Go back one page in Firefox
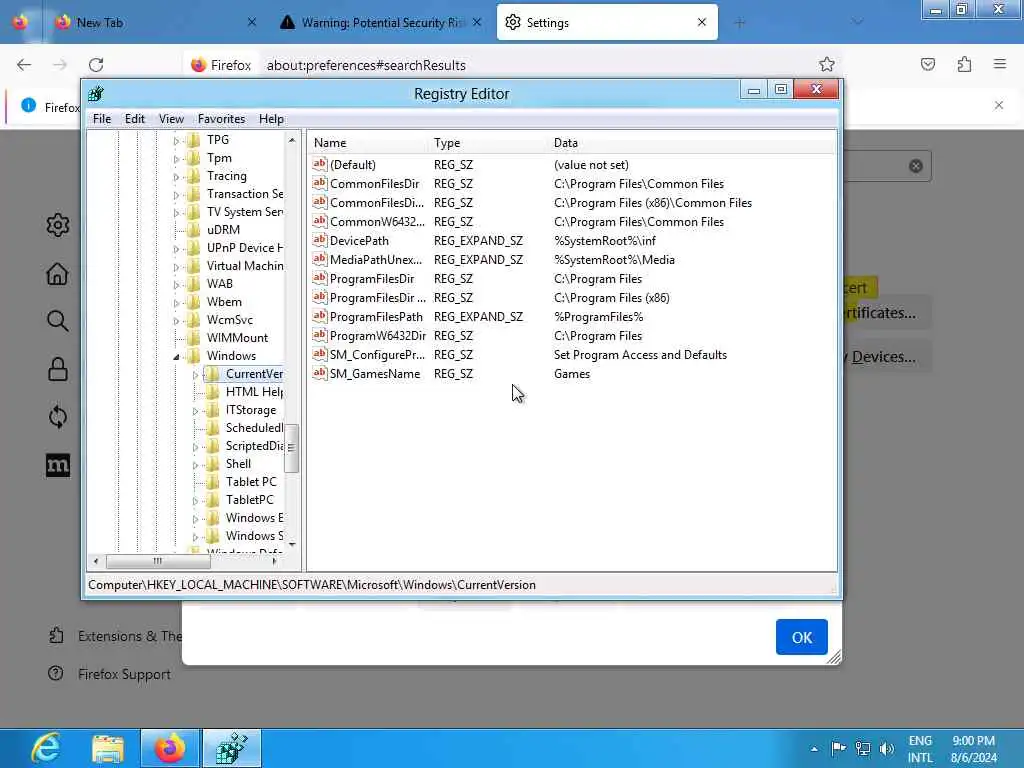This screenshot has height=768, width=1024. [x=24, y=65]
